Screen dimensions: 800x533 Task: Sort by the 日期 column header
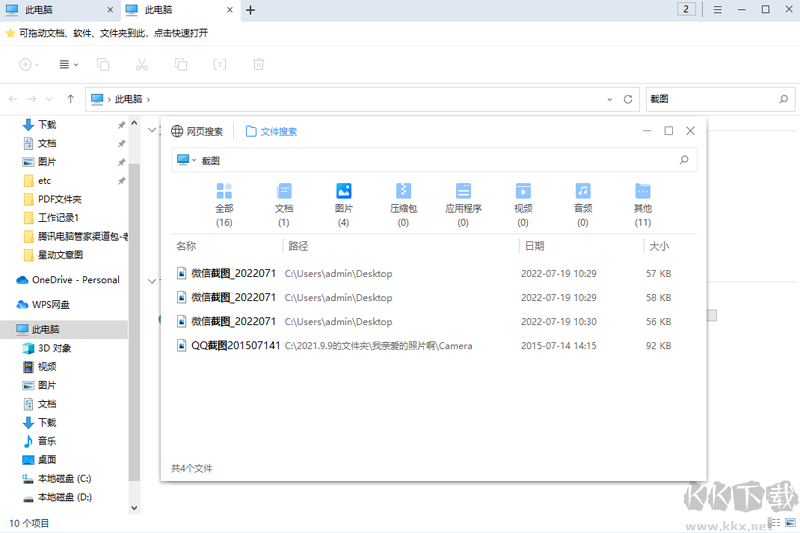534,246
